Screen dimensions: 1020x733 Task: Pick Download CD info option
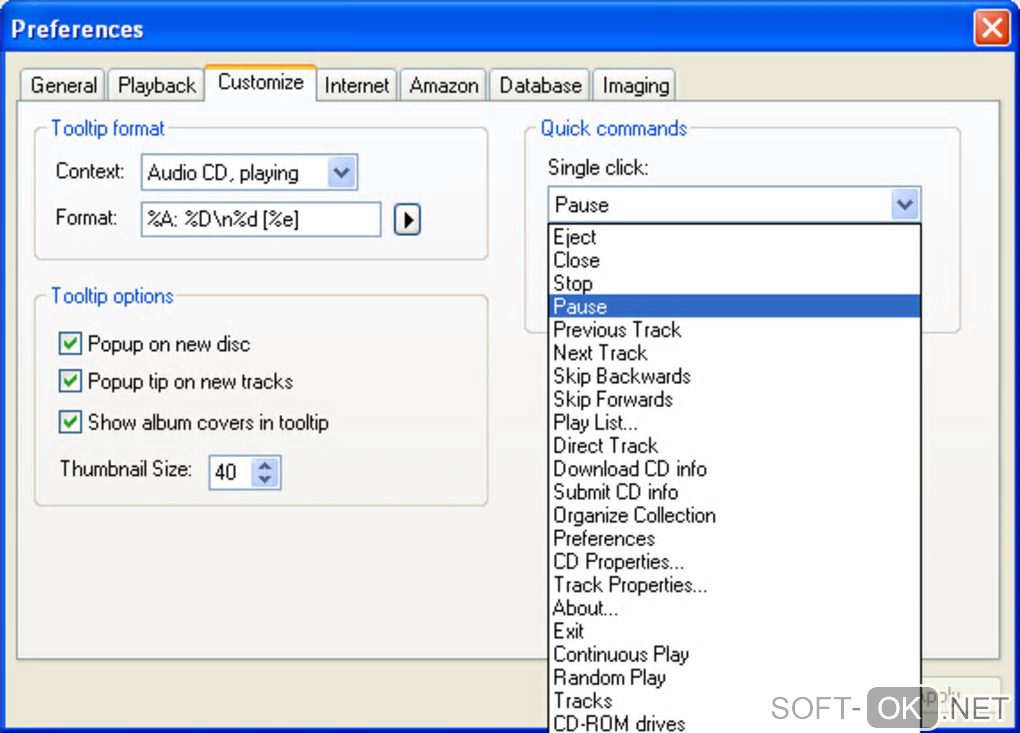point(630,469)
